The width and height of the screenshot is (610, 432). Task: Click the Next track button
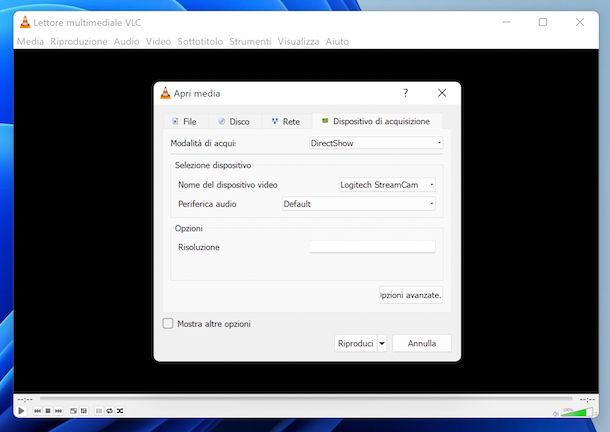[58, 411]
